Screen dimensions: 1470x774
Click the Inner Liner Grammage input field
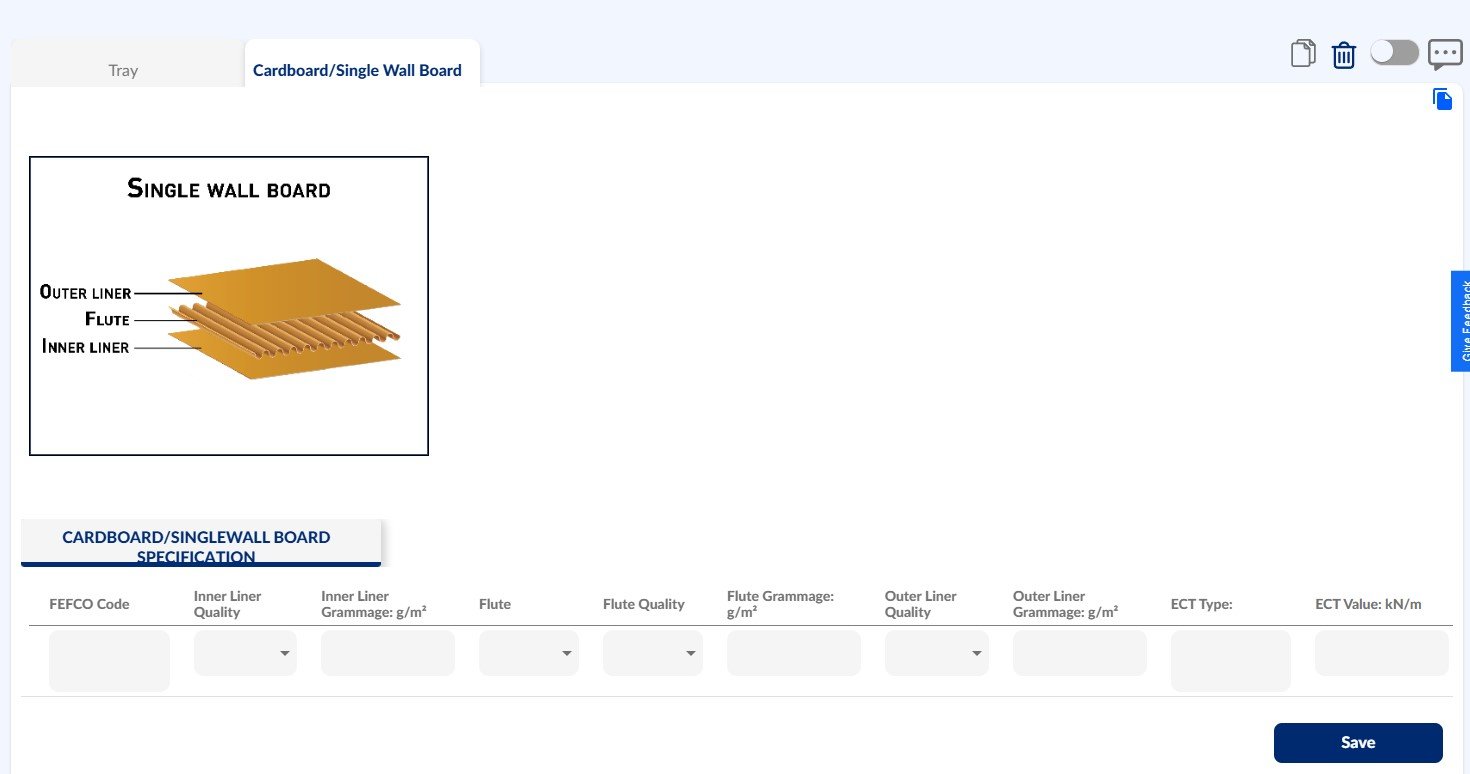(388, 653)
